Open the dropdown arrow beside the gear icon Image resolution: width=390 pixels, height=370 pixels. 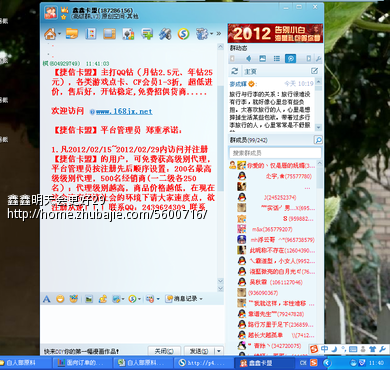pos(211,34)
